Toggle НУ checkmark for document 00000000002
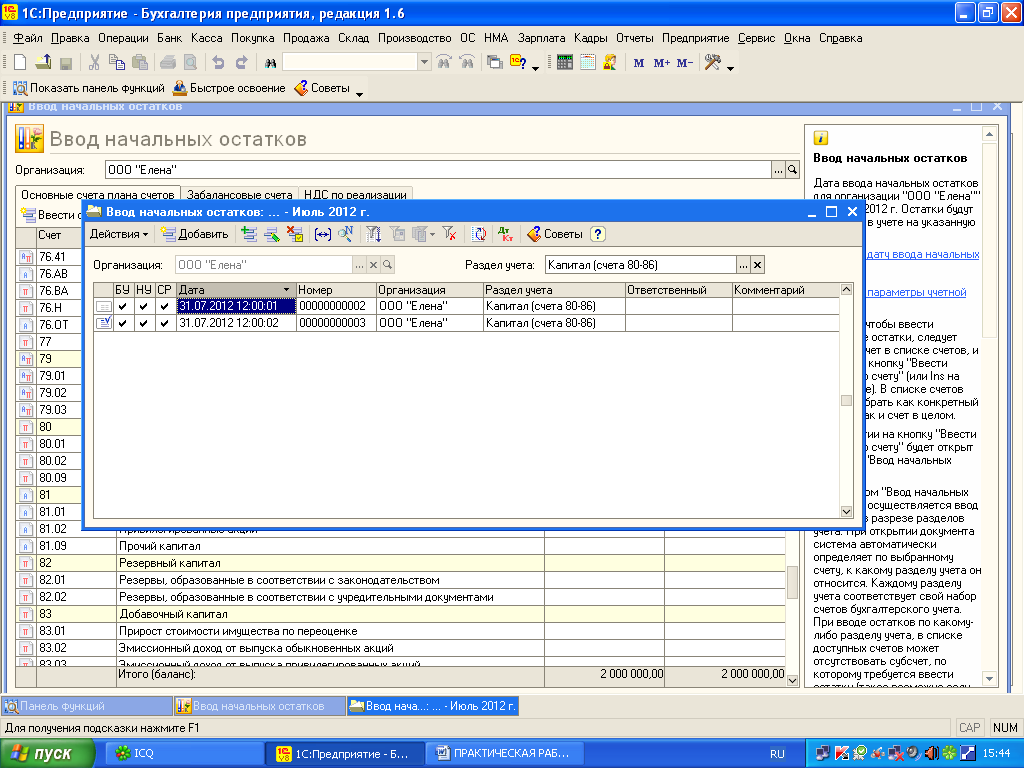 (x=144, y=306)
